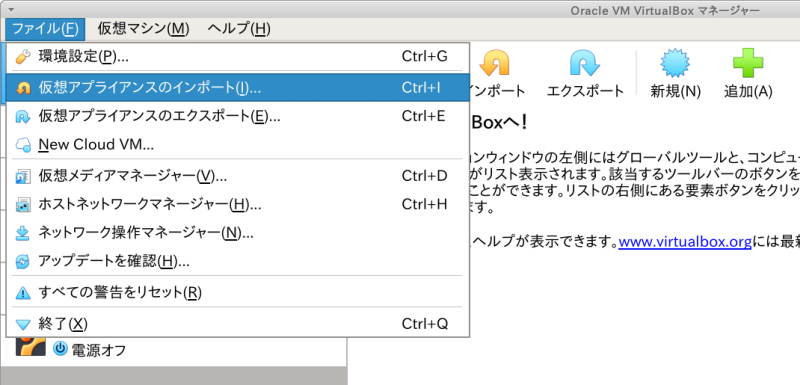Screen dimensions: 800x385
Task: Click the title bar window menu arrow
Action: pyautogui.click(x=11, y=10)
